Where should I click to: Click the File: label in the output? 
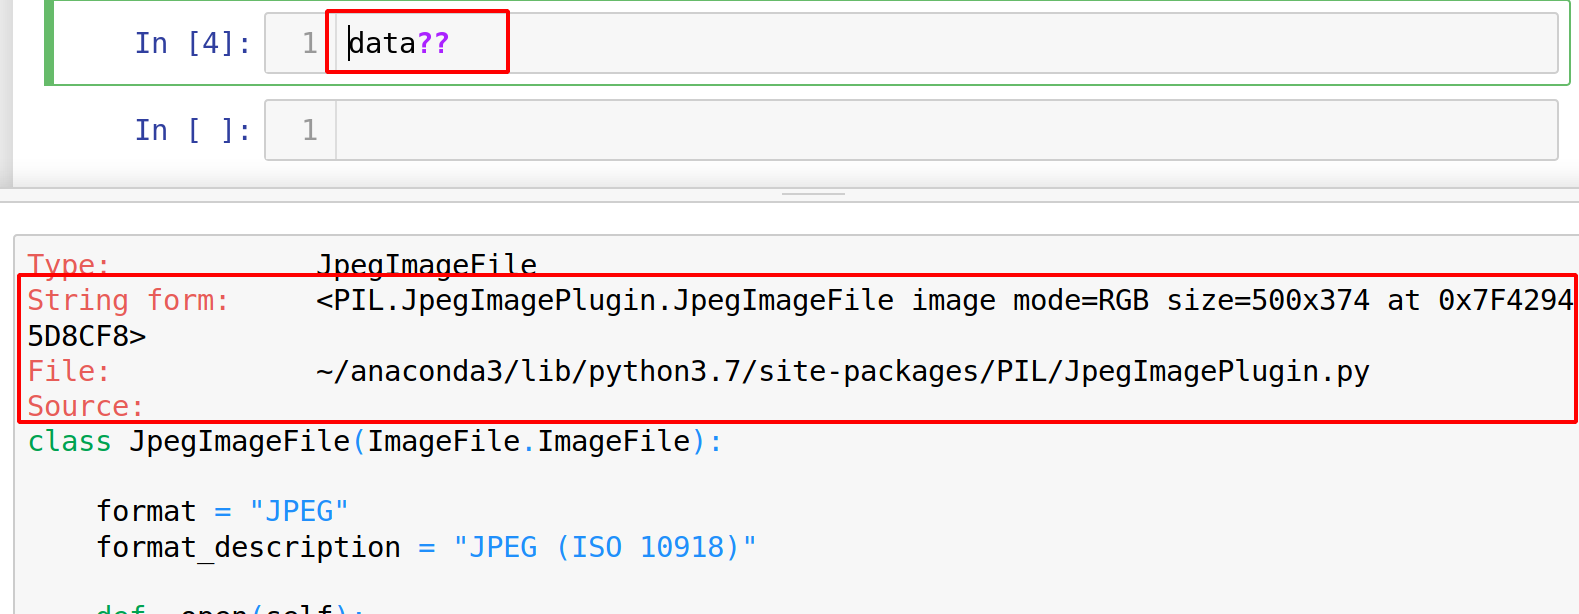coord(66,370)
